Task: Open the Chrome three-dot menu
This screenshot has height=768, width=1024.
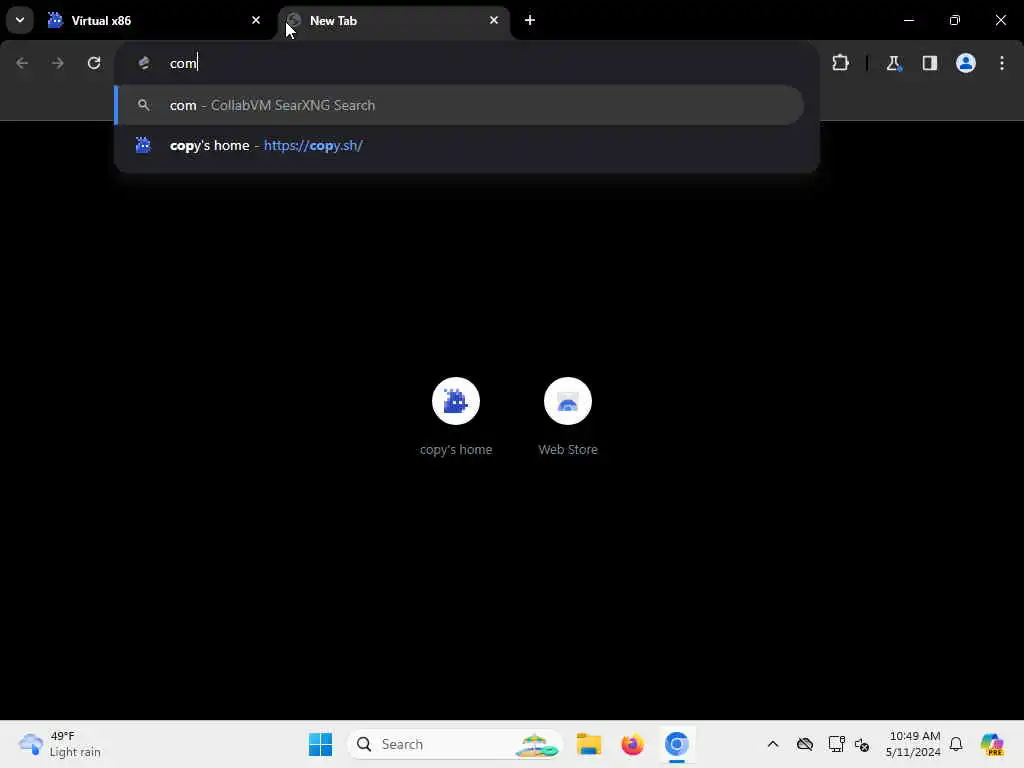Action: click(x=1002, y=63)
